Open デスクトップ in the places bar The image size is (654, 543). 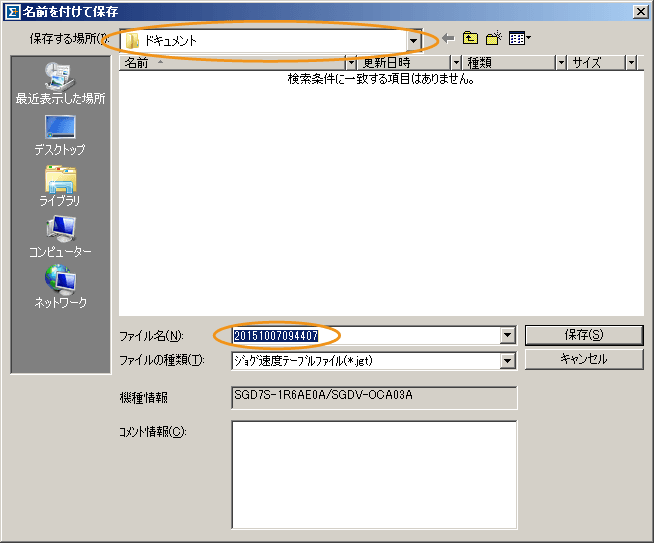pos(60,135)
